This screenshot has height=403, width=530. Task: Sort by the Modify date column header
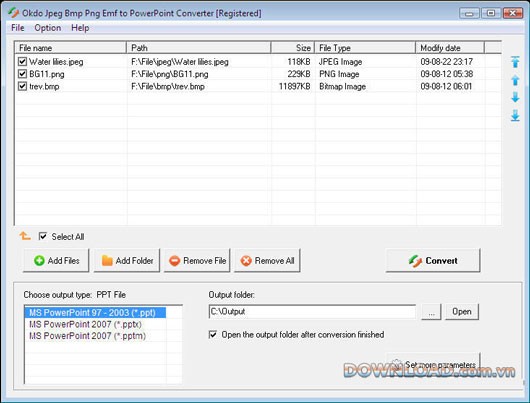click(450, 48)
